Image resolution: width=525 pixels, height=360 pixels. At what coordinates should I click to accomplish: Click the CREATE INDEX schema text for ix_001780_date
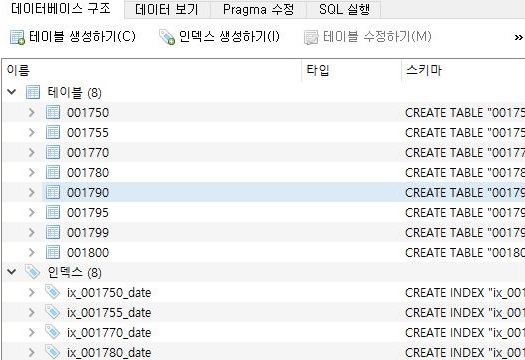click(465, 353)
